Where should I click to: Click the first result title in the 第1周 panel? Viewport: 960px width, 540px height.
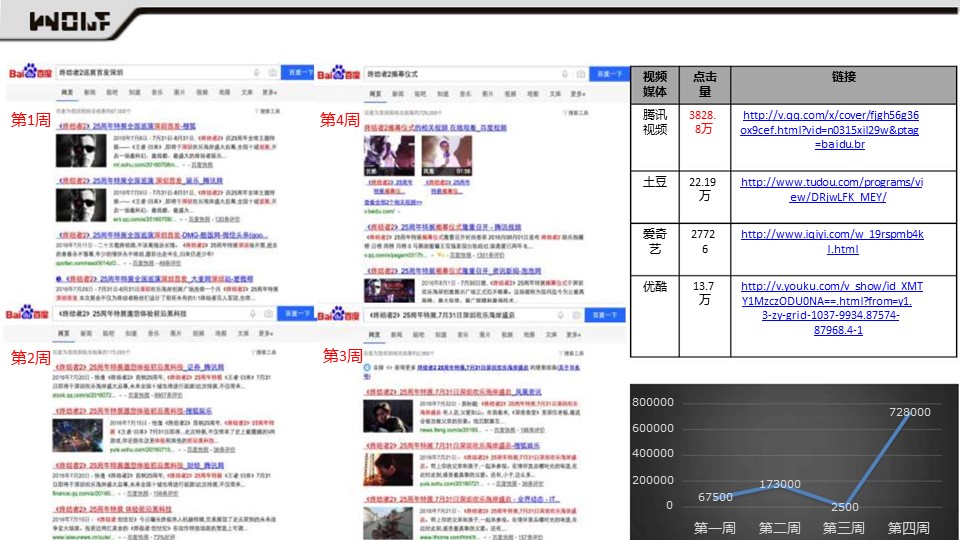point(127,126)
